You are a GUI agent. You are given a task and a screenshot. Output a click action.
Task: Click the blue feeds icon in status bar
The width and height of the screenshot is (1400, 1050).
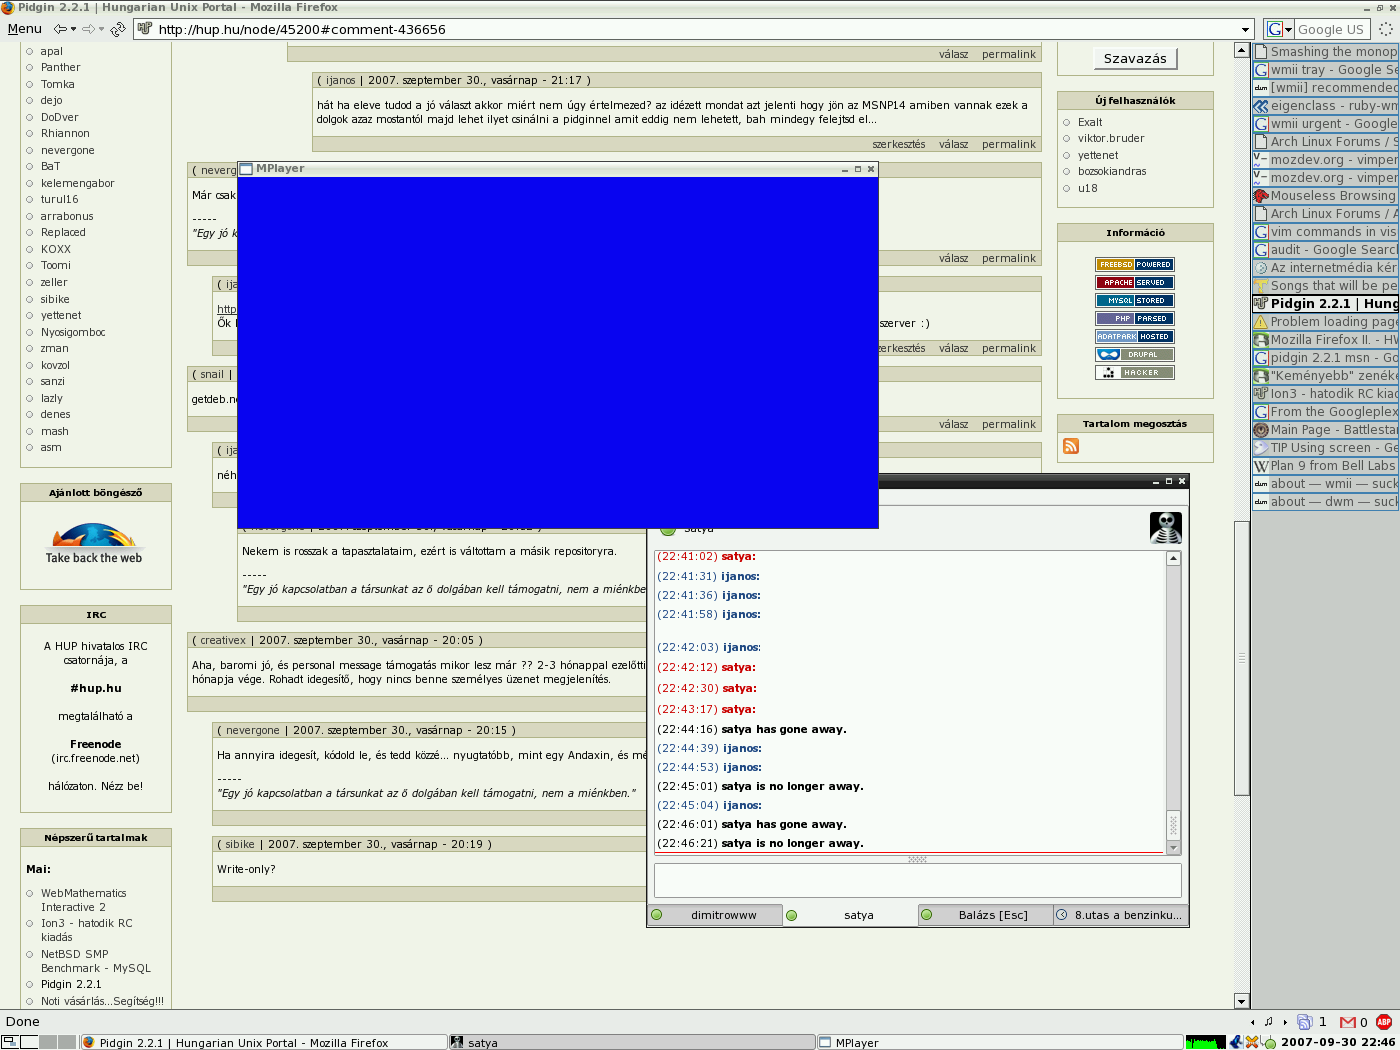[1304, 1022]
